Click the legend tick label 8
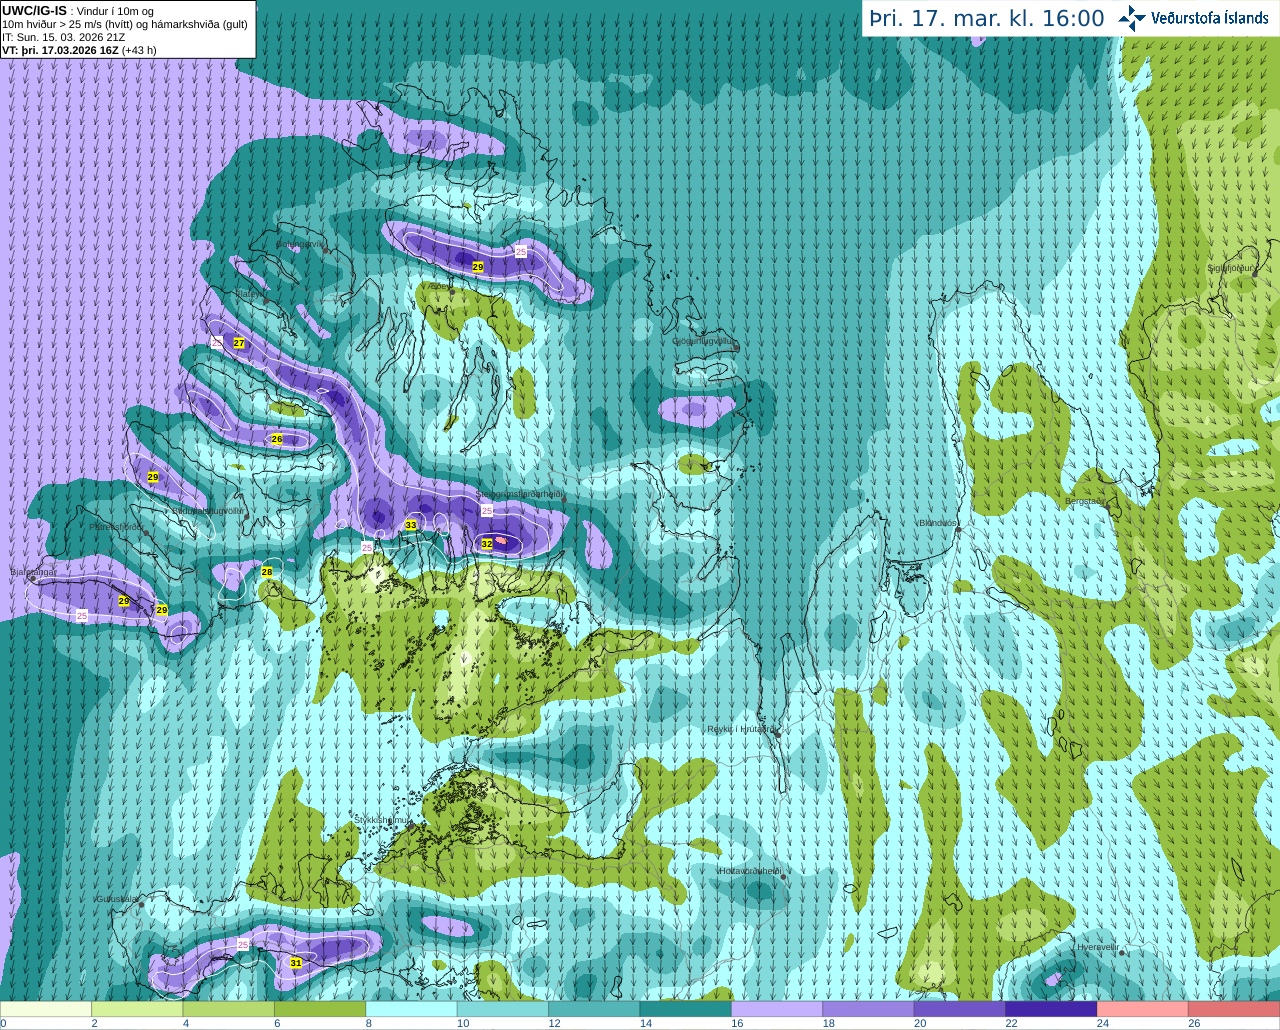This screenshot has height=1030, width=1280. (x=369, y=1023)
